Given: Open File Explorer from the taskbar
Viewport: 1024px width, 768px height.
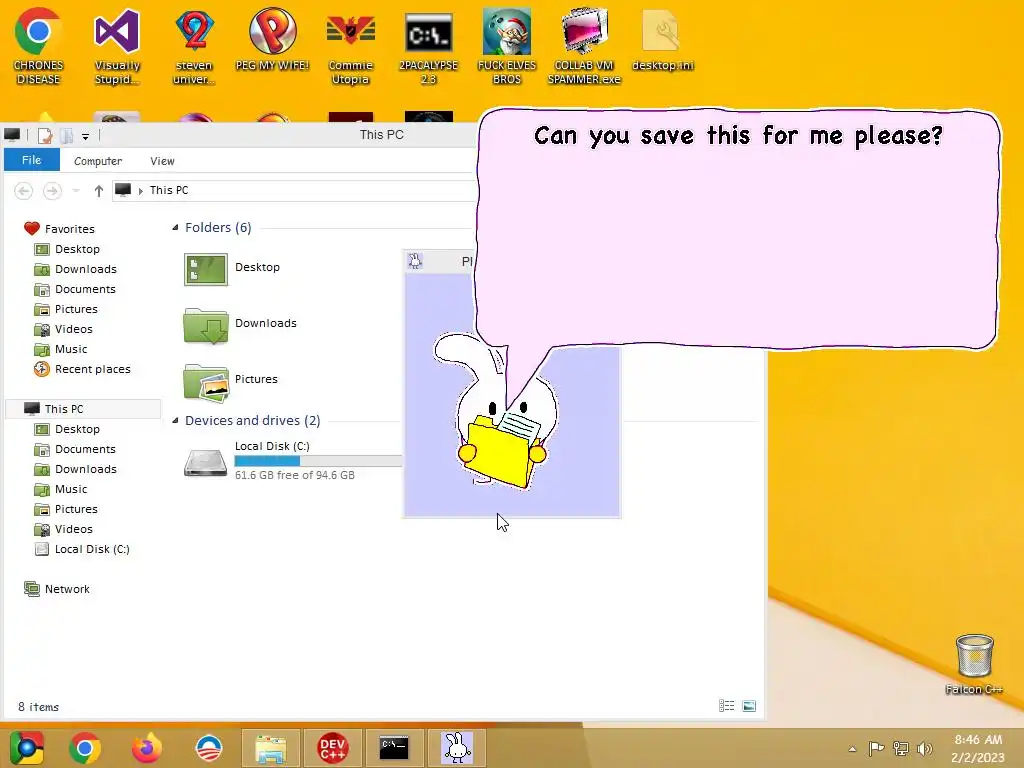Looking at the screenshot, I should pos(270,748).
